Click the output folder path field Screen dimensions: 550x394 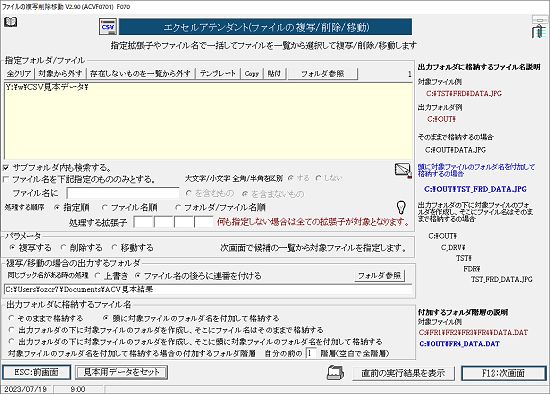tap(208, 290)
